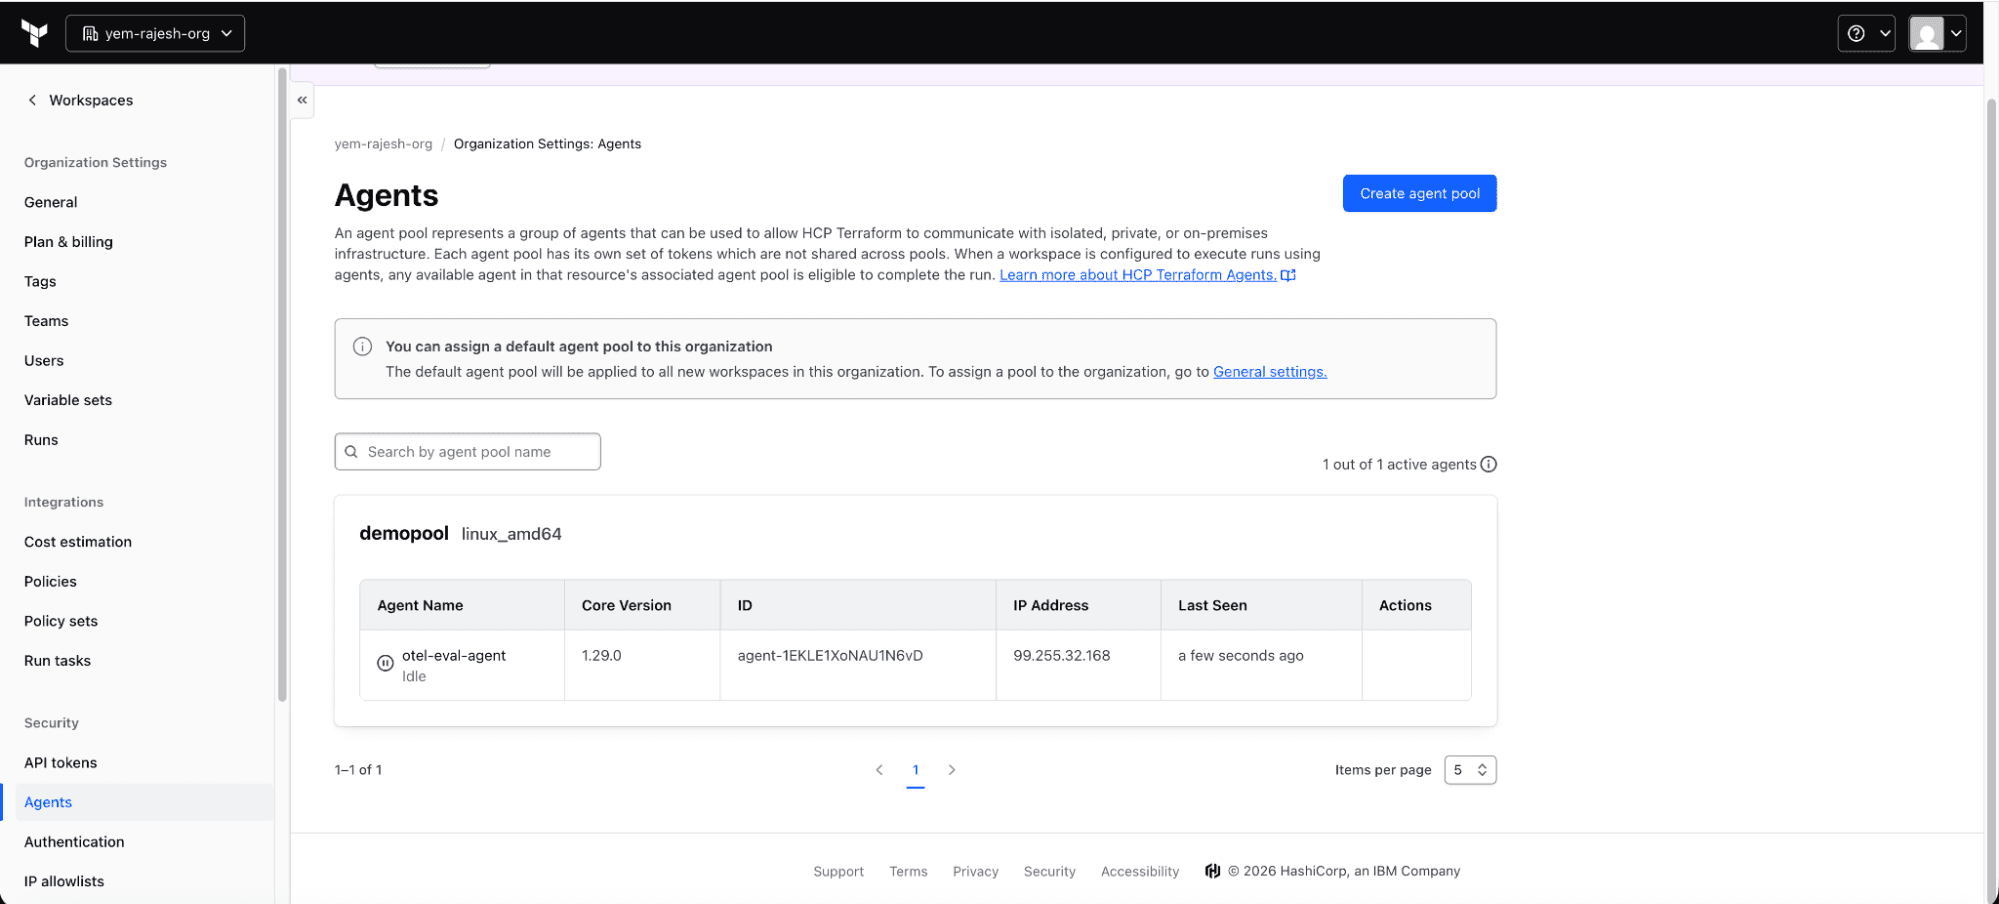Open Authentication settings
1999x904 pixels.
75,842
